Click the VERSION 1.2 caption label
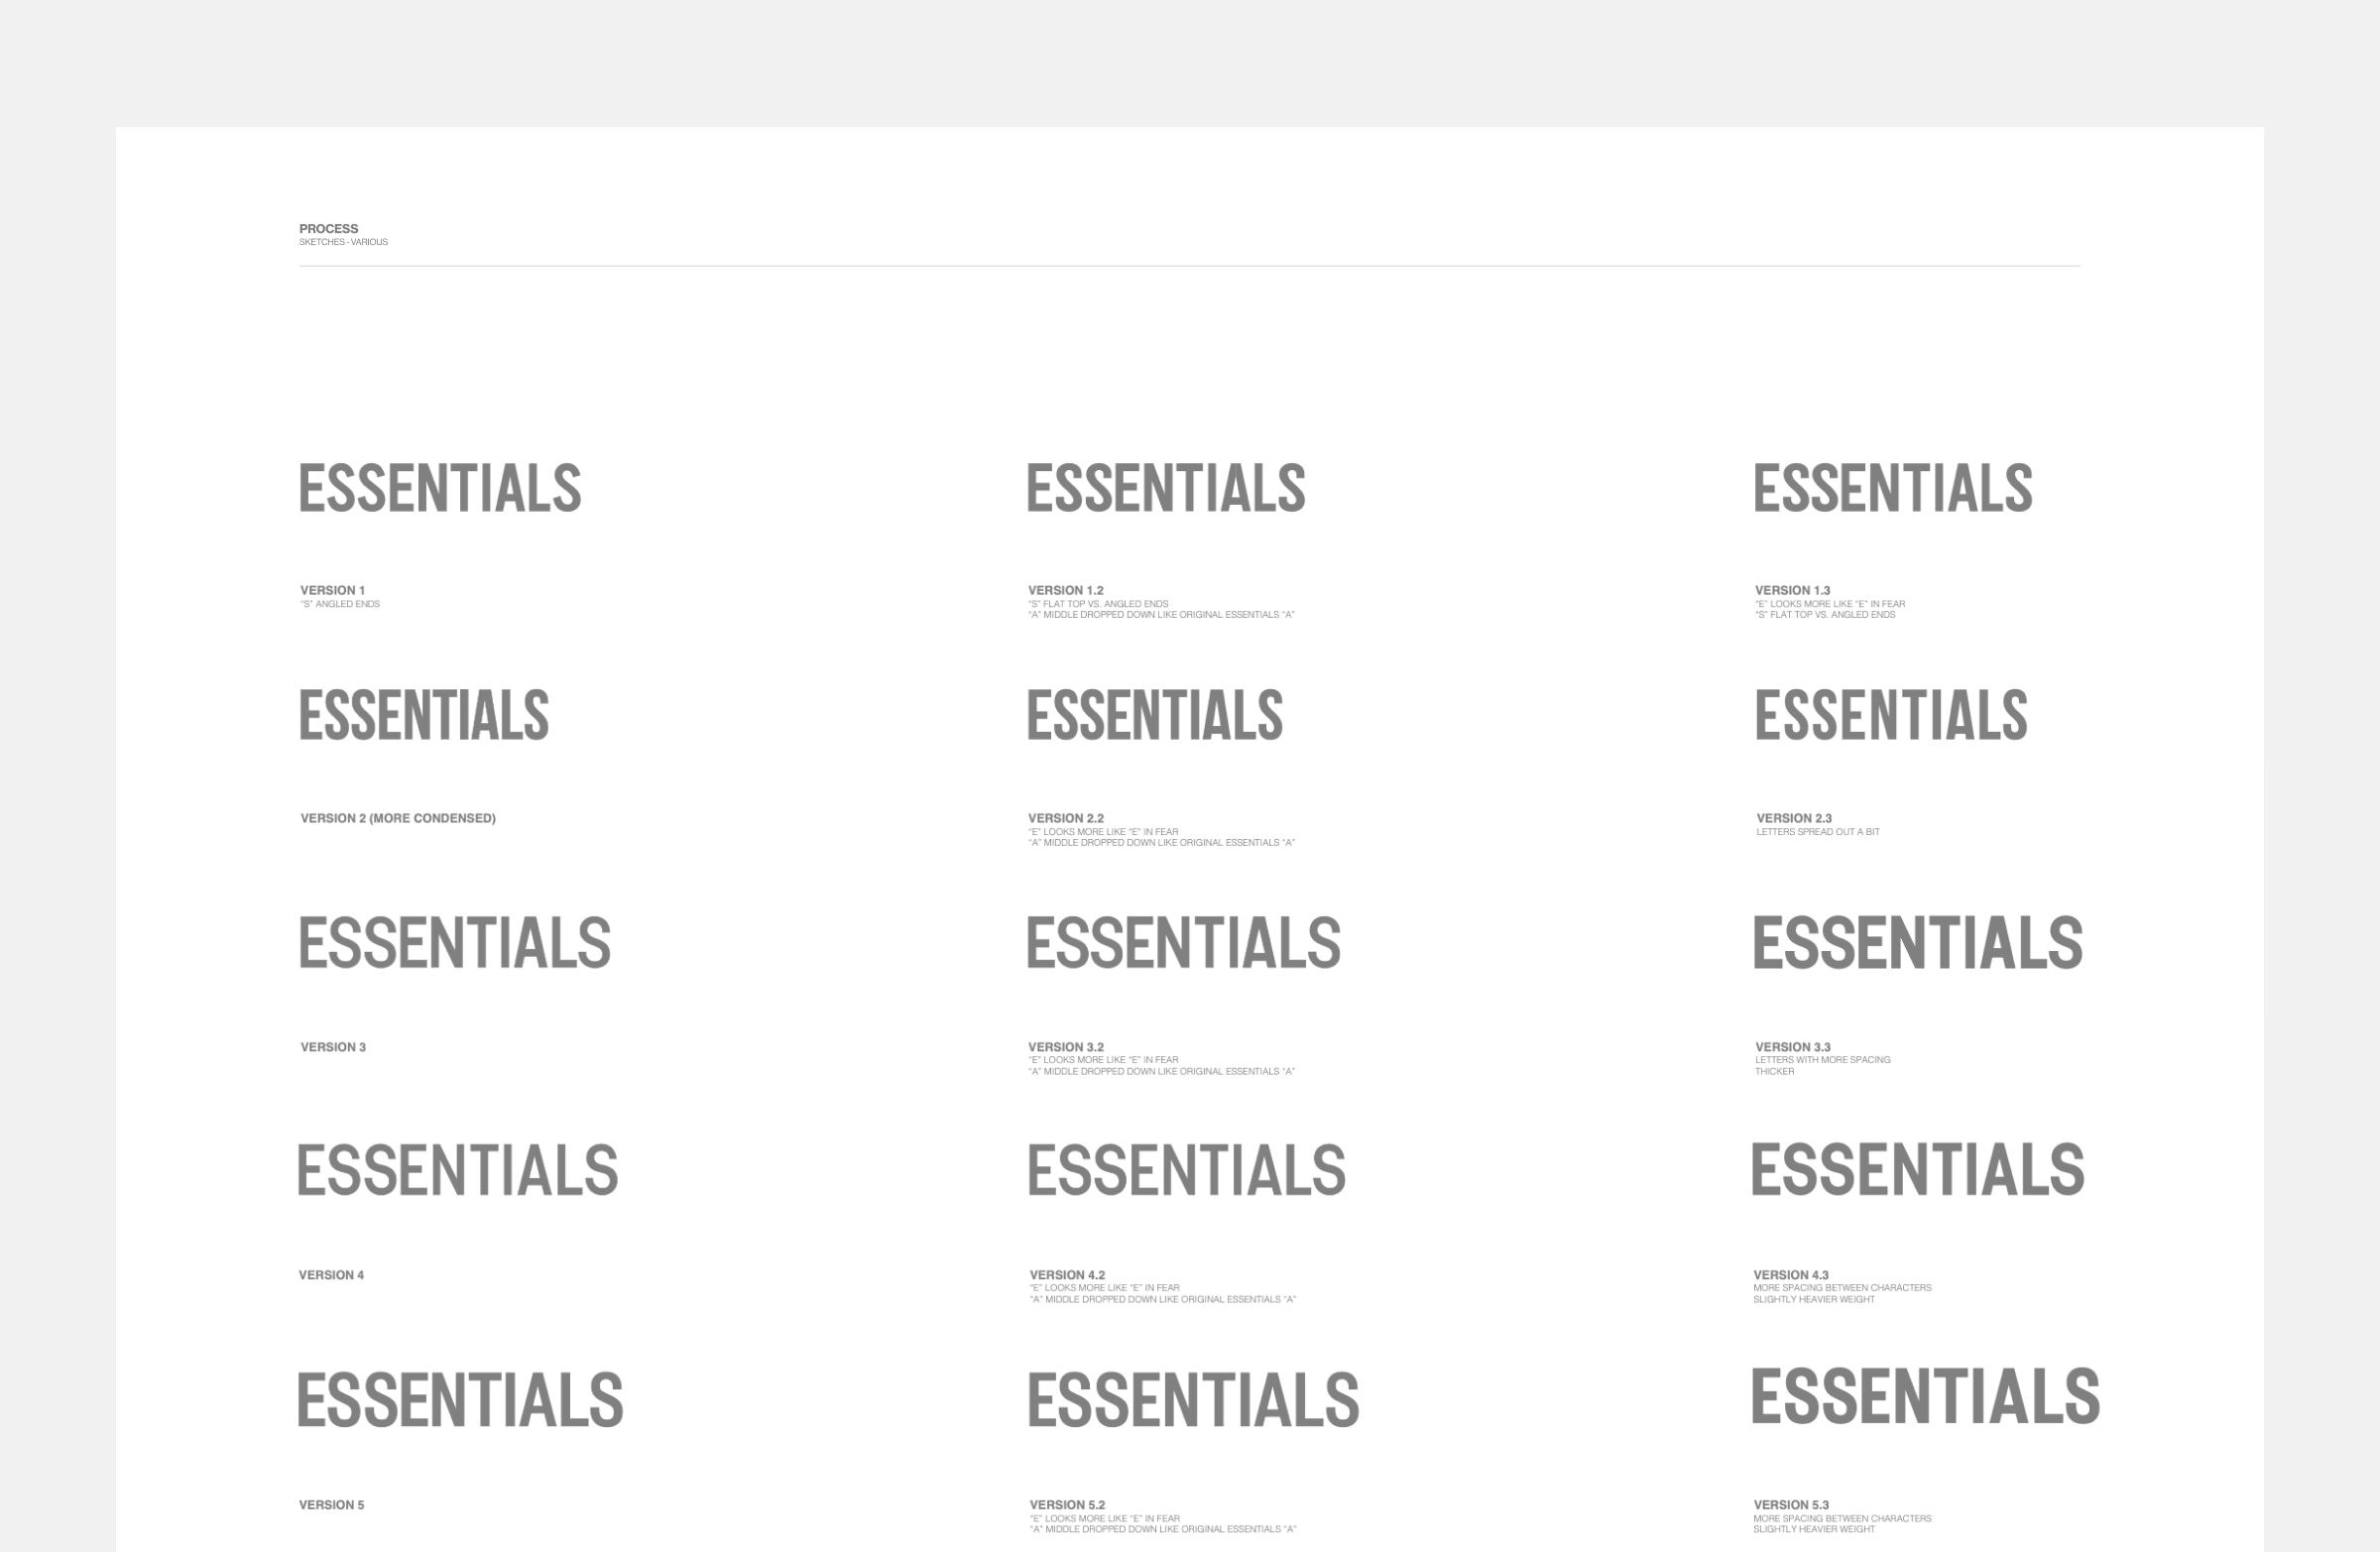The image size is (2380, 1552). (1066, 590)
